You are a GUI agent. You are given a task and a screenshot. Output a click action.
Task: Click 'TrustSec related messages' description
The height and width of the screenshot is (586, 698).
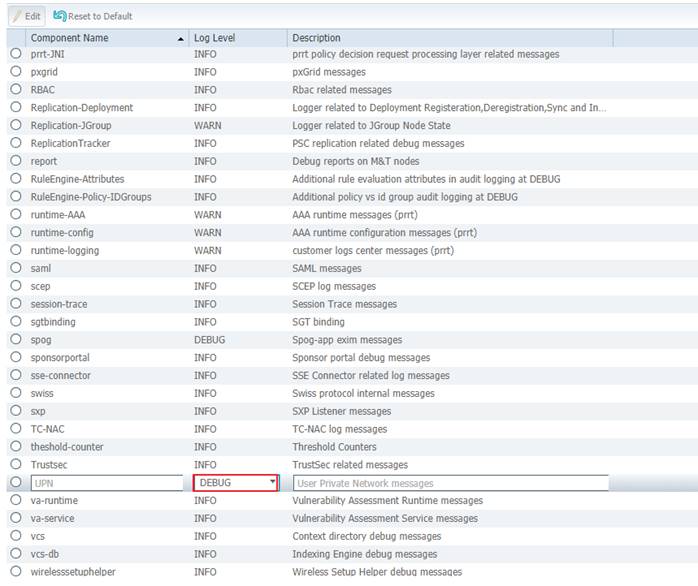(350, 465)
